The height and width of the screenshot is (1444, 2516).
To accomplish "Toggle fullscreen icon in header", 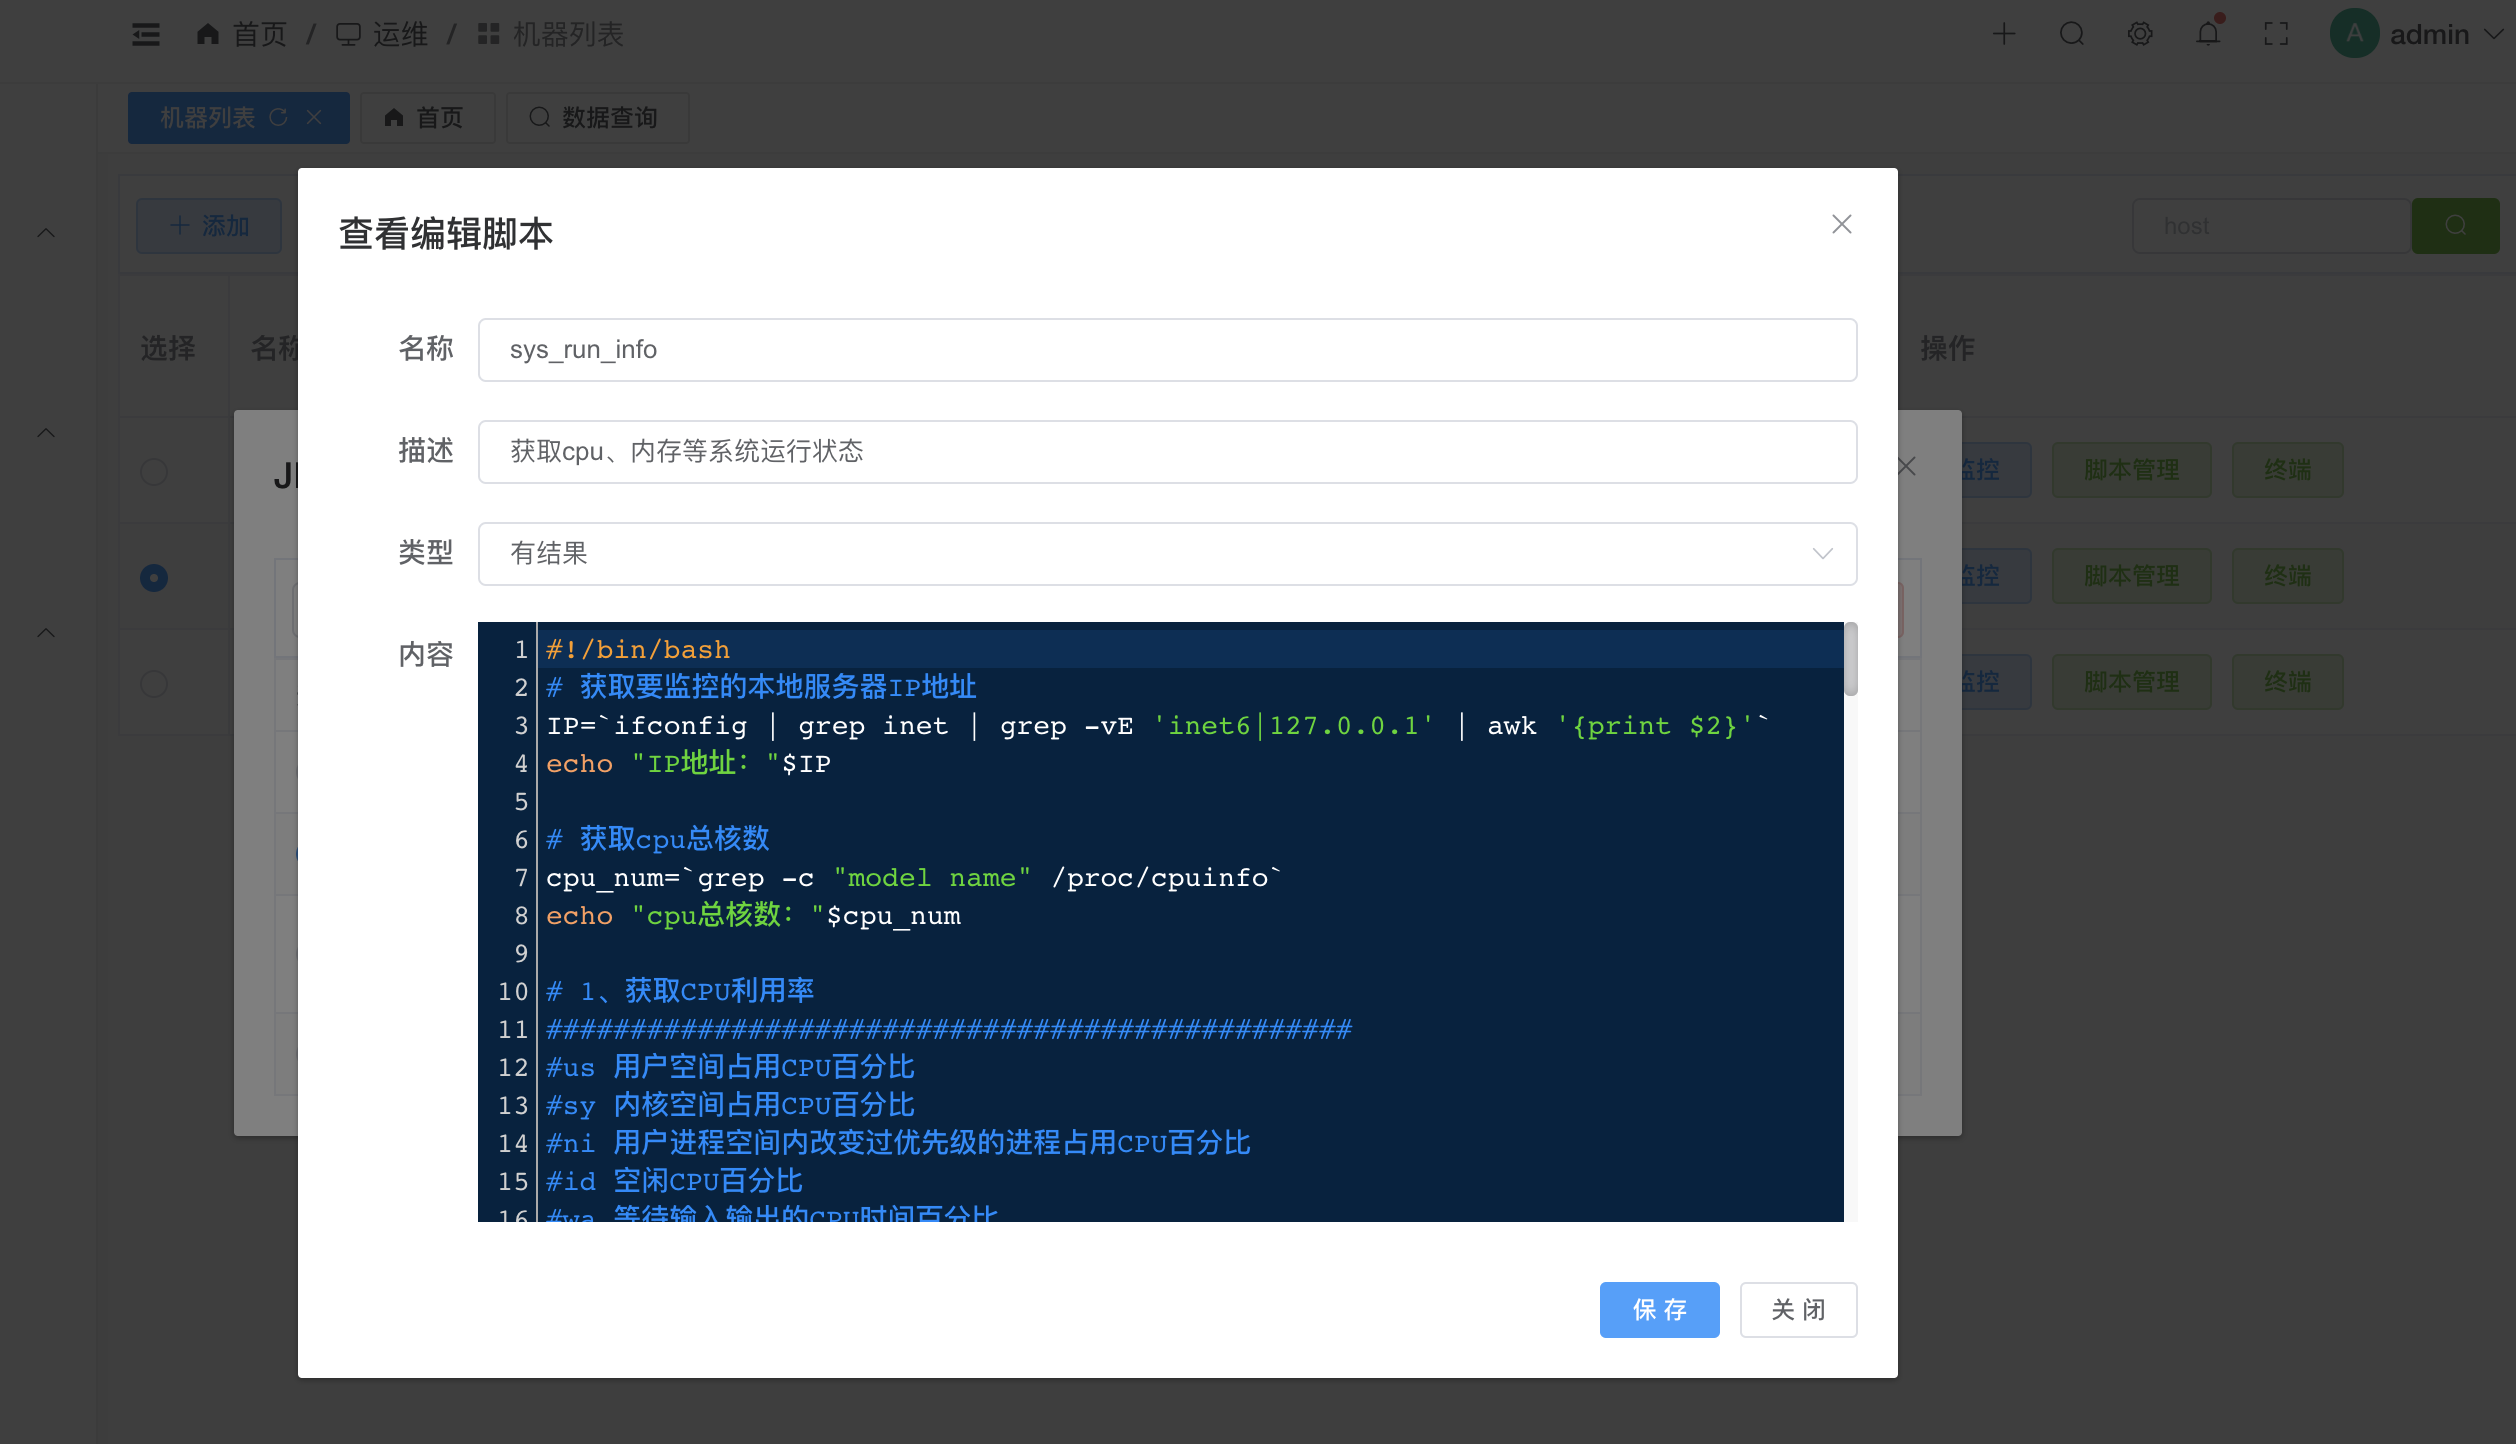I will click(x=2276, y=35).
